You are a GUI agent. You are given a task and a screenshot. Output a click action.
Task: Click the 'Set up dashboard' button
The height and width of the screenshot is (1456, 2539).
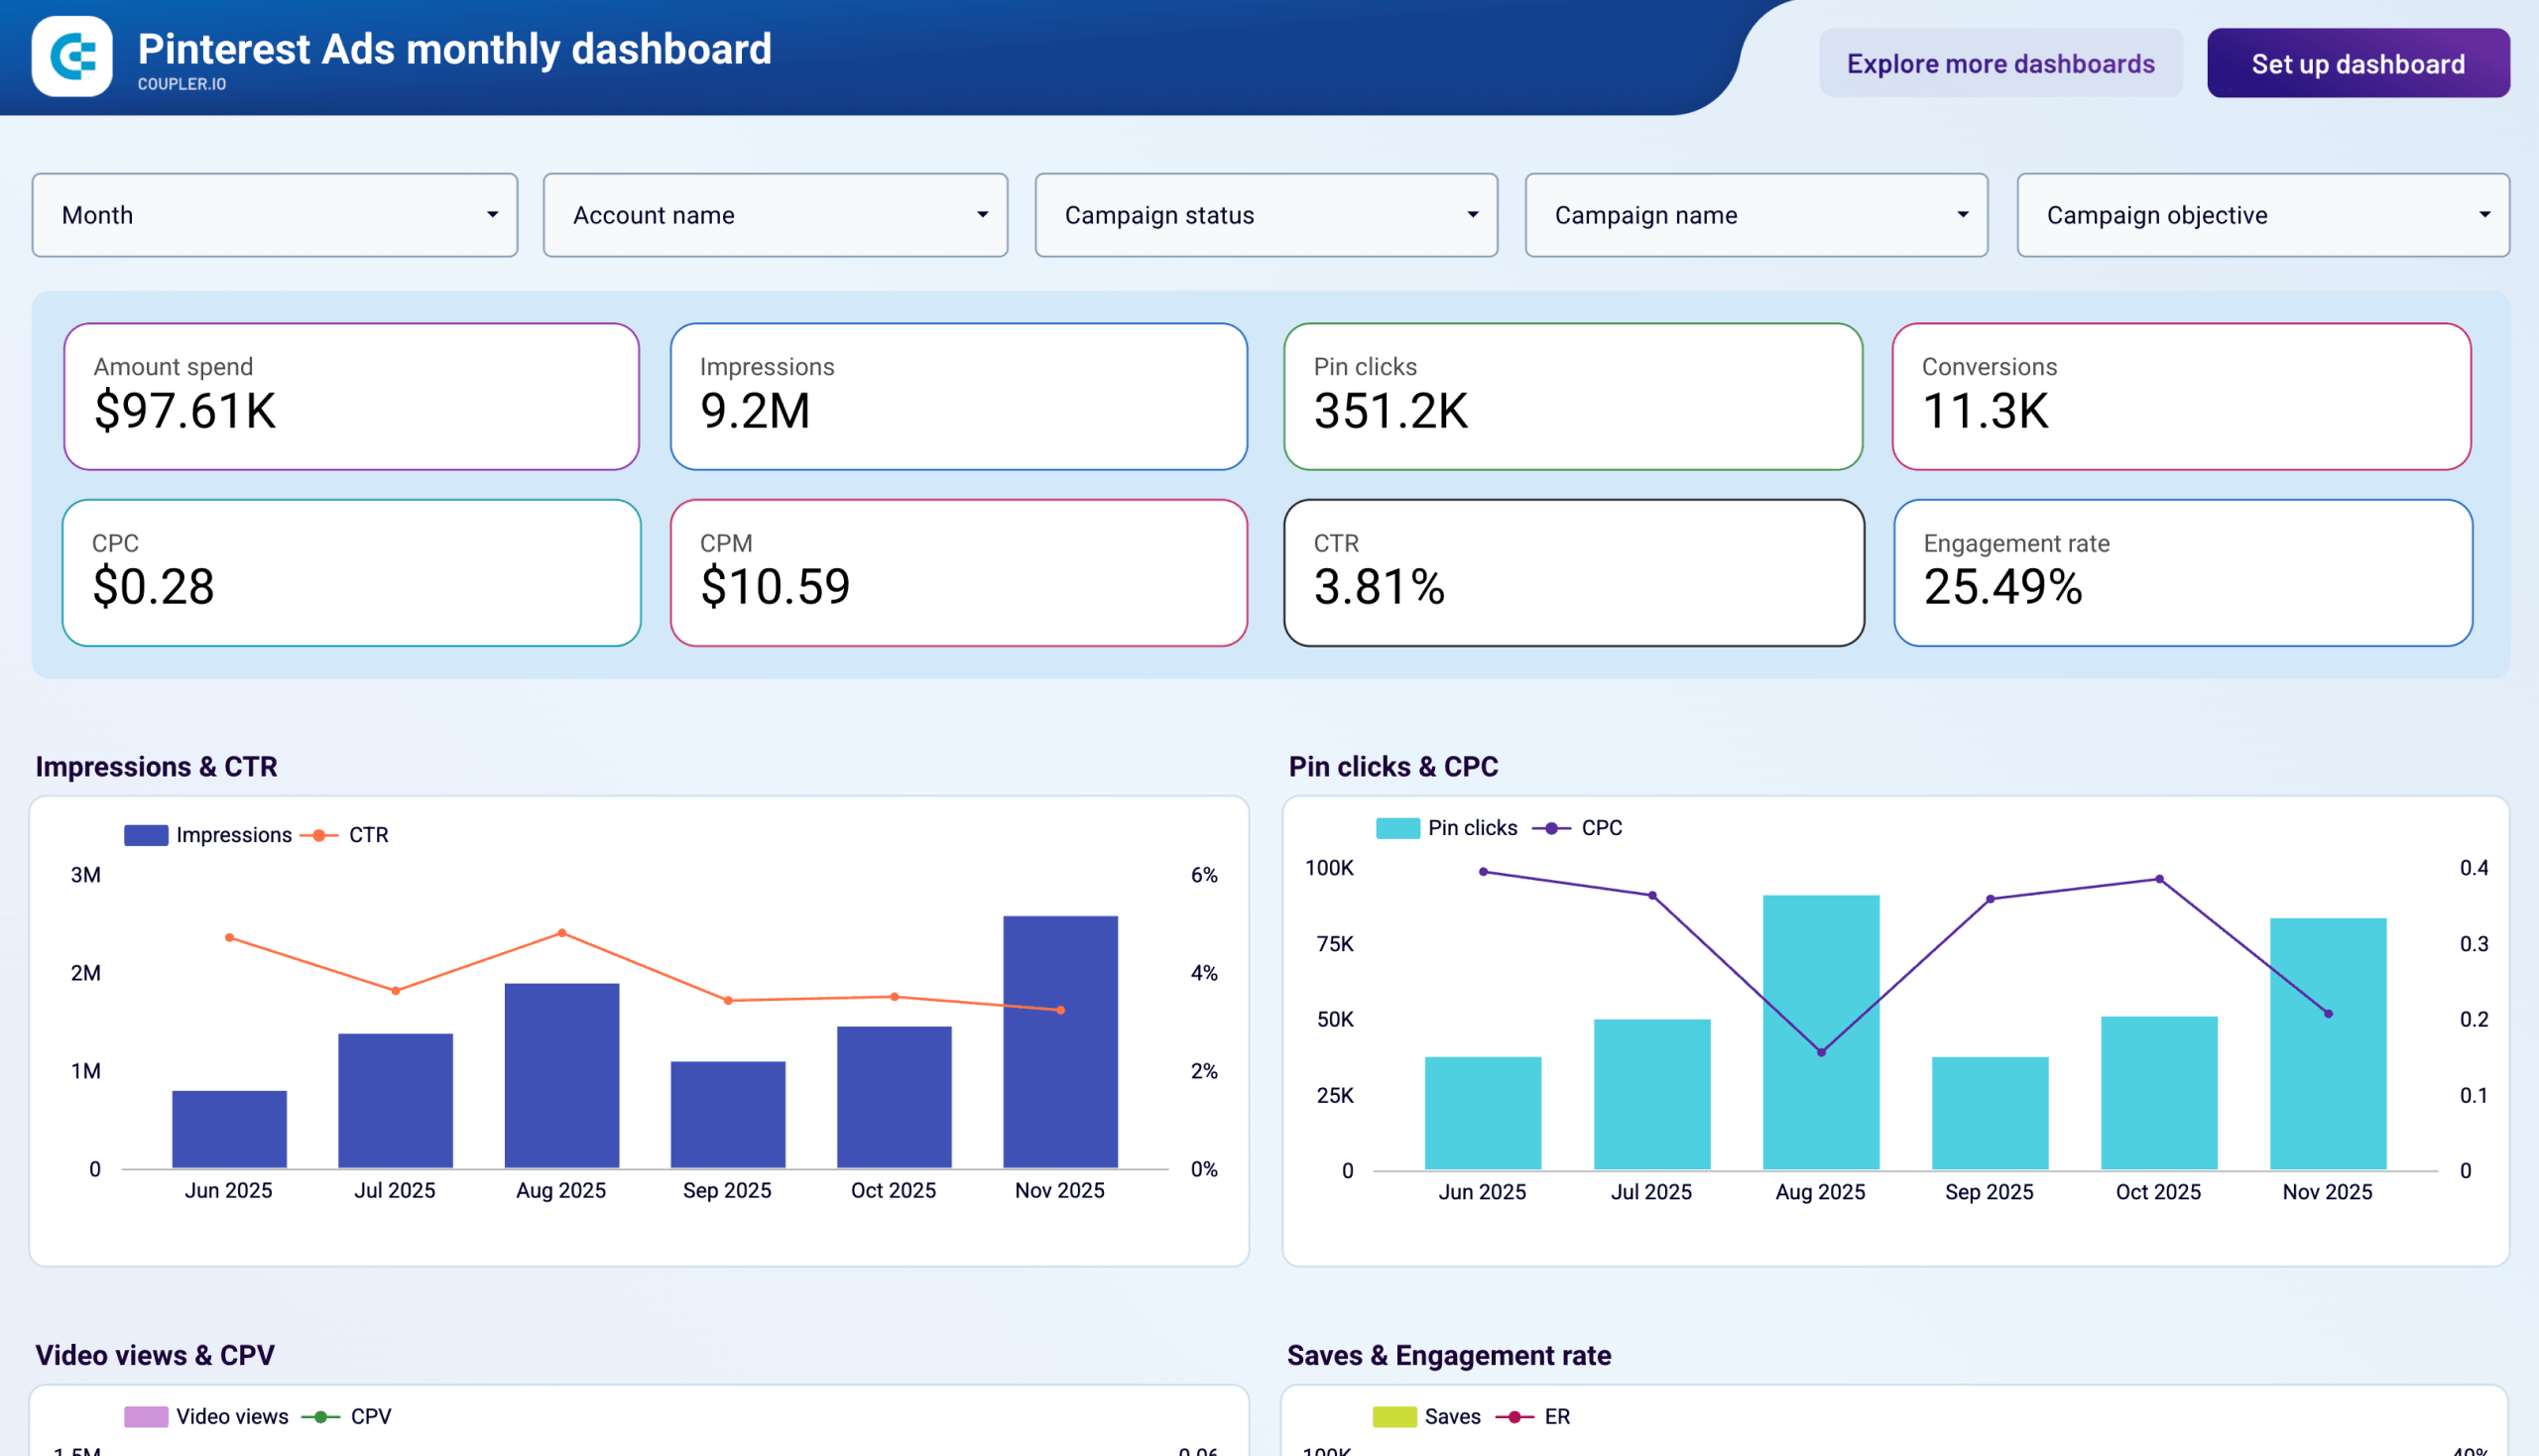[x=2357, y=63]
